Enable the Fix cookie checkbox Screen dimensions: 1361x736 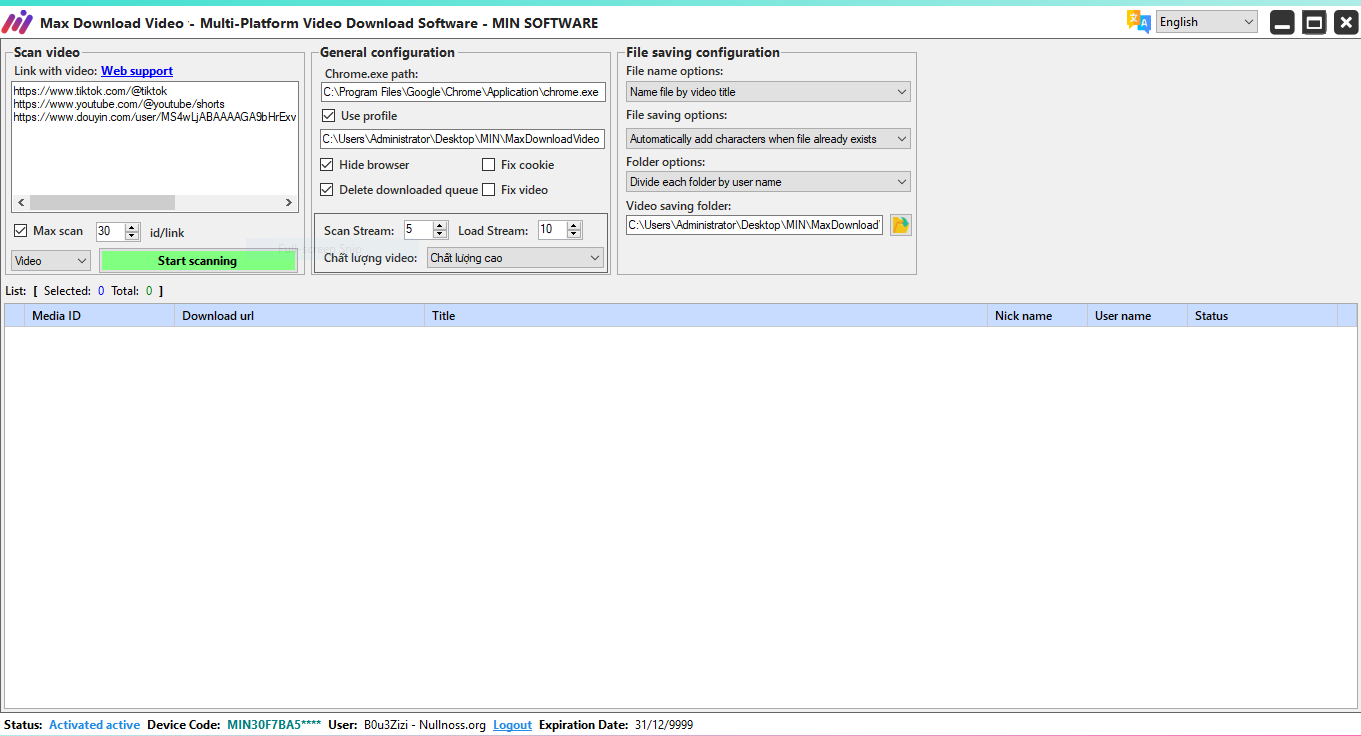489,165
